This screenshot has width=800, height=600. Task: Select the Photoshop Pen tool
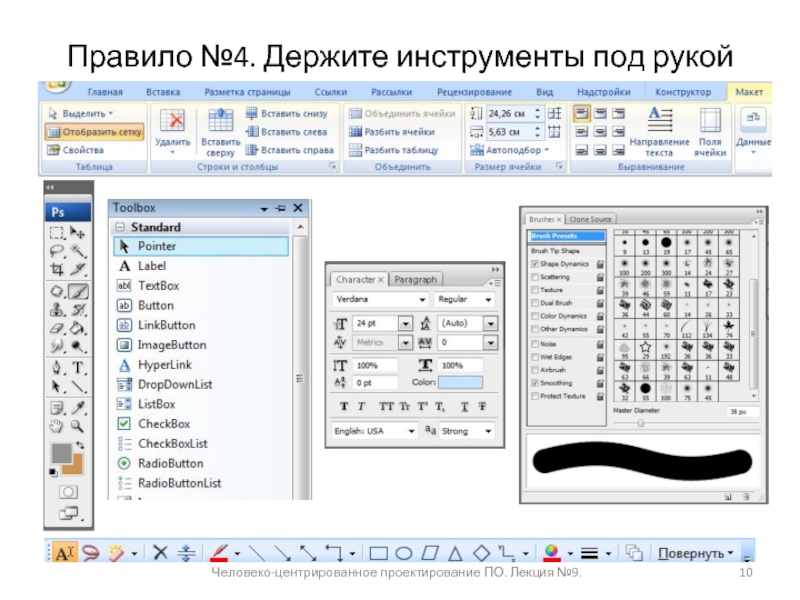coord(57,367)
